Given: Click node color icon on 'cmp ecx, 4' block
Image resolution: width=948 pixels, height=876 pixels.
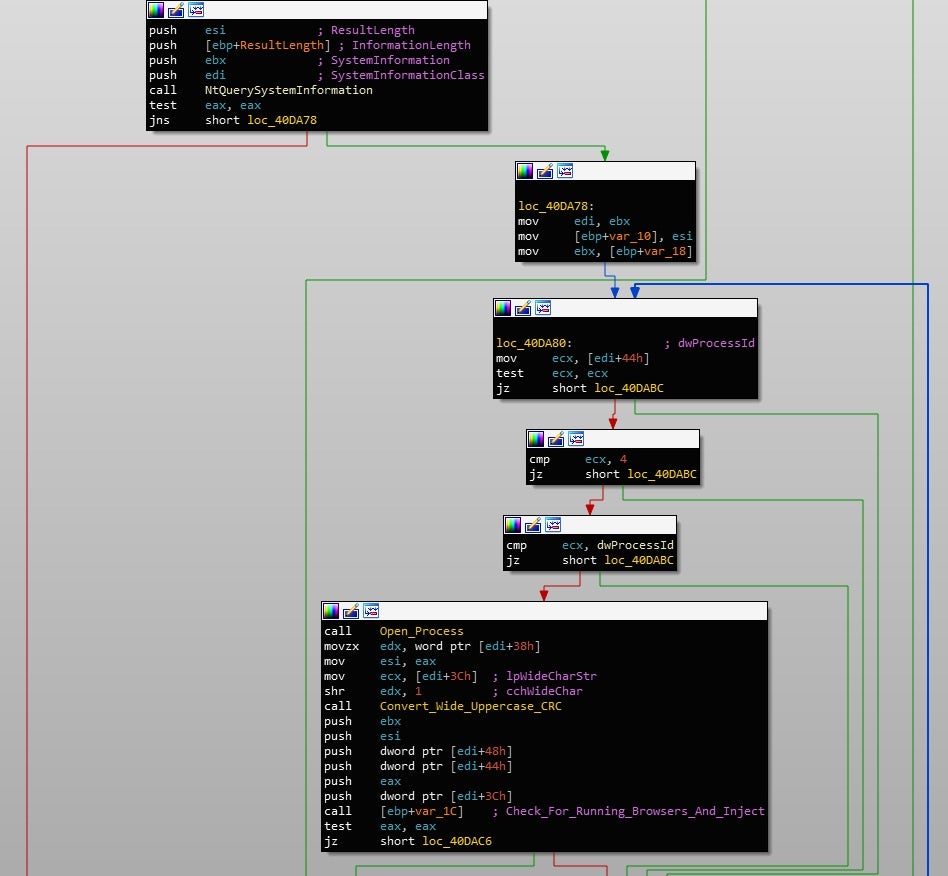Looking at the screenshot, I should [536, 439].
